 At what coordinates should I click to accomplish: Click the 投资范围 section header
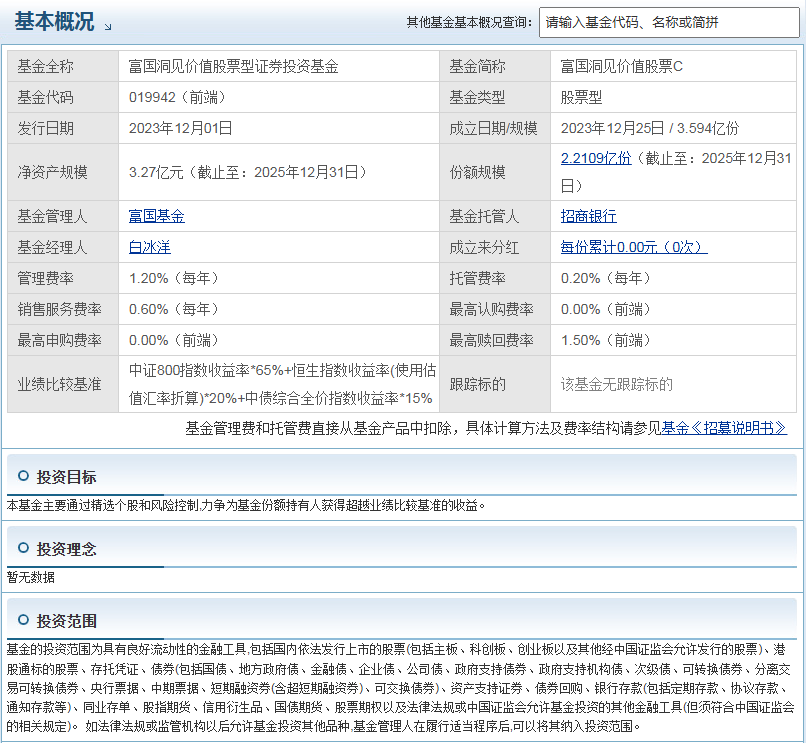click(66, 621)
